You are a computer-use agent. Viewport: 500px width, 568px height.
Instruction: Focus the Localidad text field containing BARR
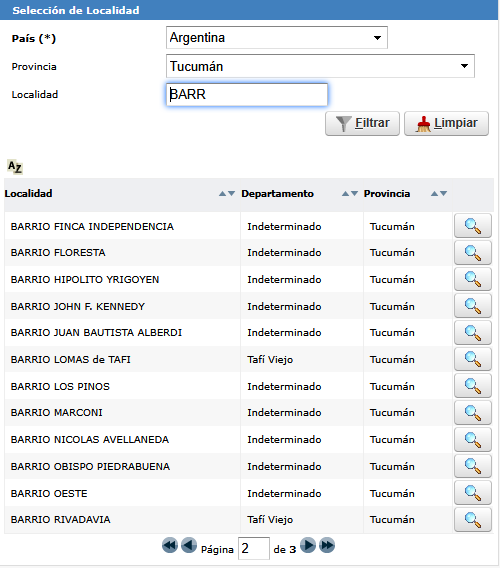point(247,95)
